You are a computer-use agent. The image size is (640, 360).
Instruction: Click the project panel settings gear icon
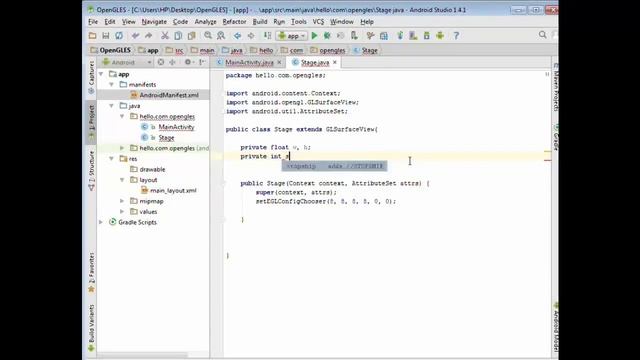[x=188, y=62]
